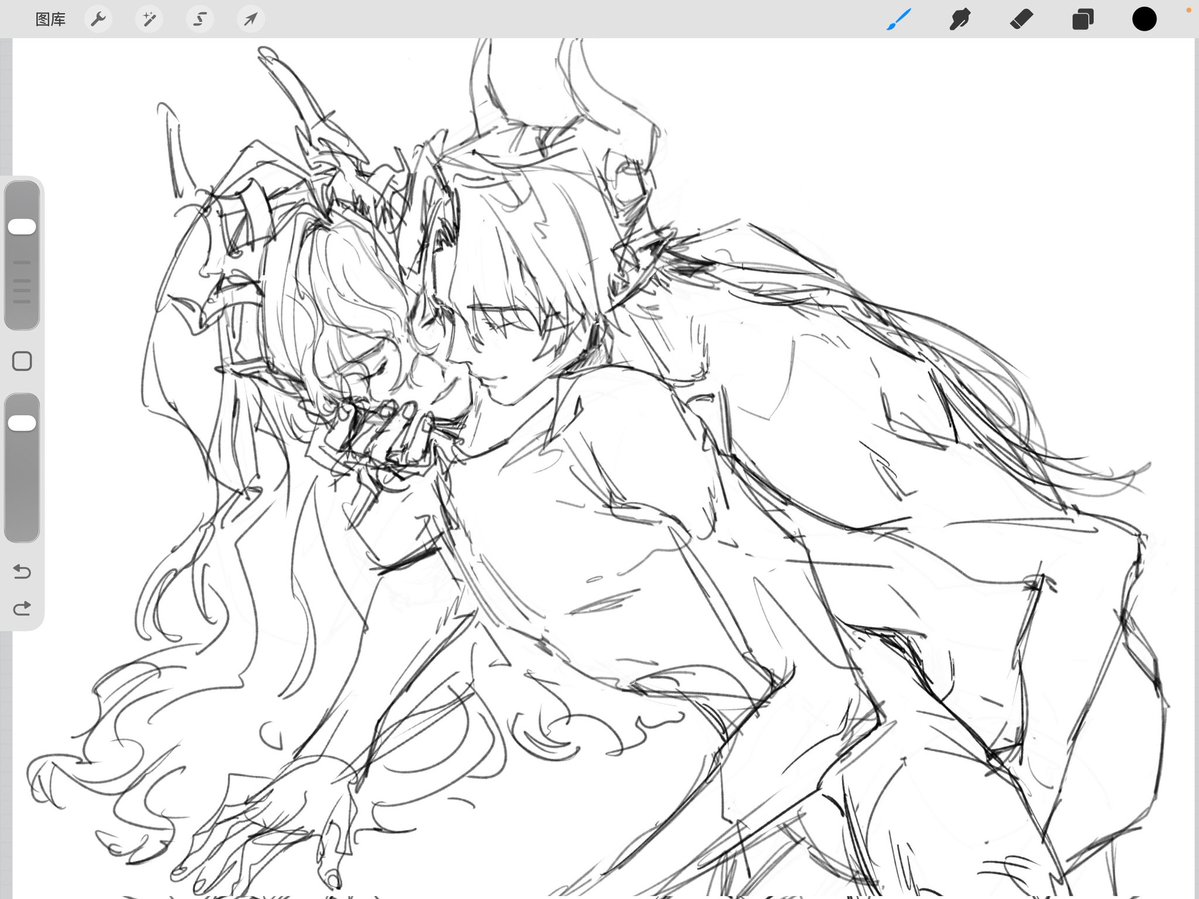Open the Adjustments magic wand menu
The image size is (1199, 899).
[148, 19]
